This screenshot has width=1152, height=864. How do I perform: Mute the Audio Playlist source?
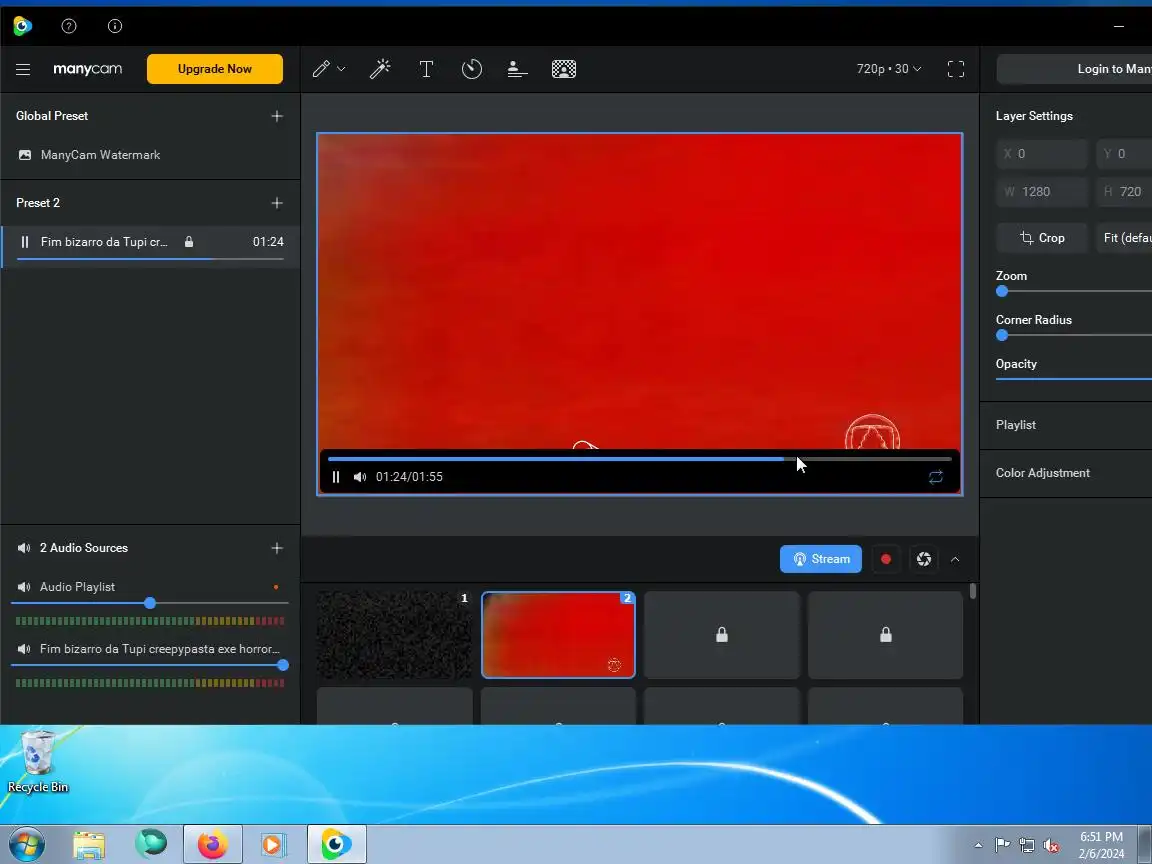tap(24, 587)
